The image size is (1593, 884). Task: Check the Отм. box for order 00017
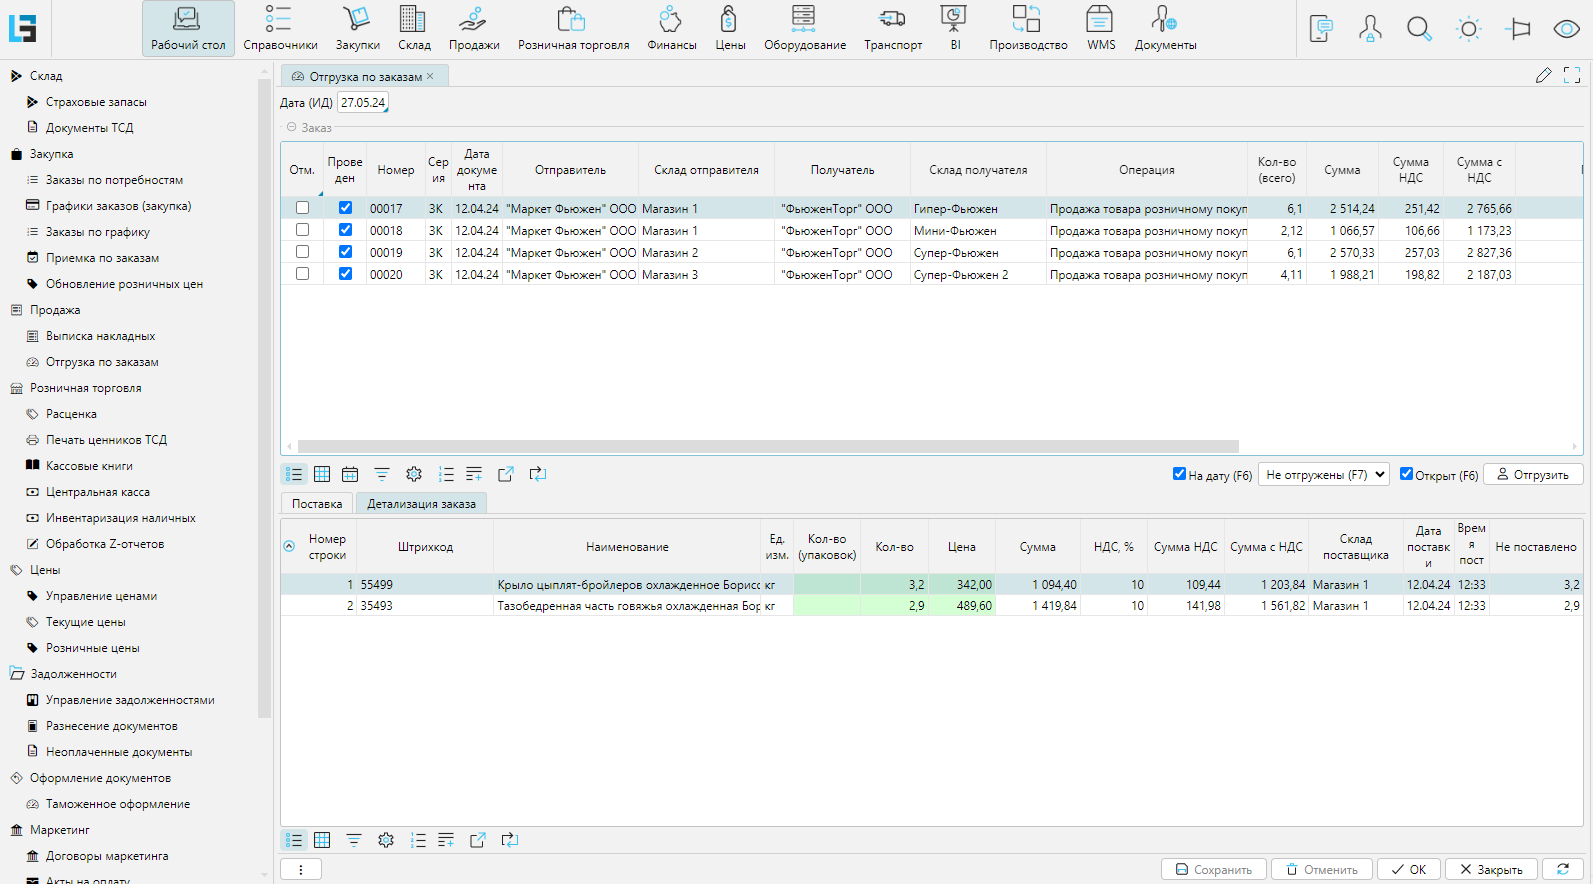302,208
